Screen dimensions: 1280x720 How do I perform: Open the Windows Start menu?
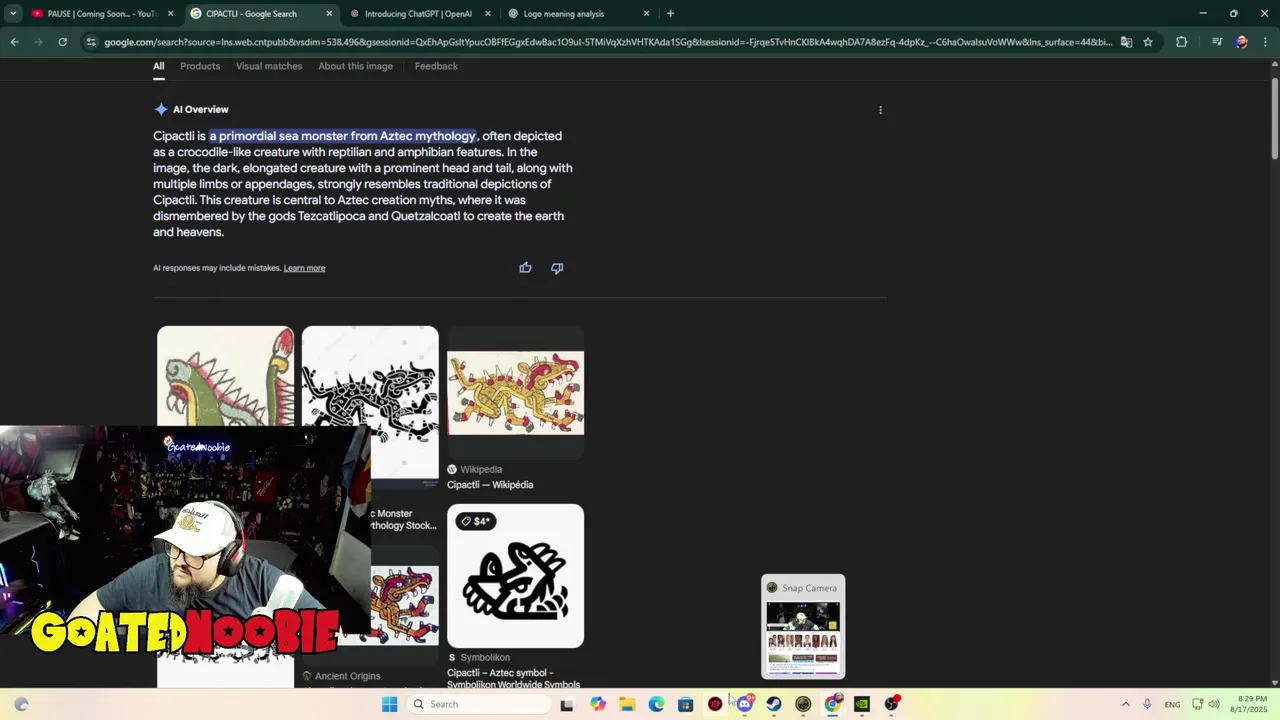click(389, 704)
